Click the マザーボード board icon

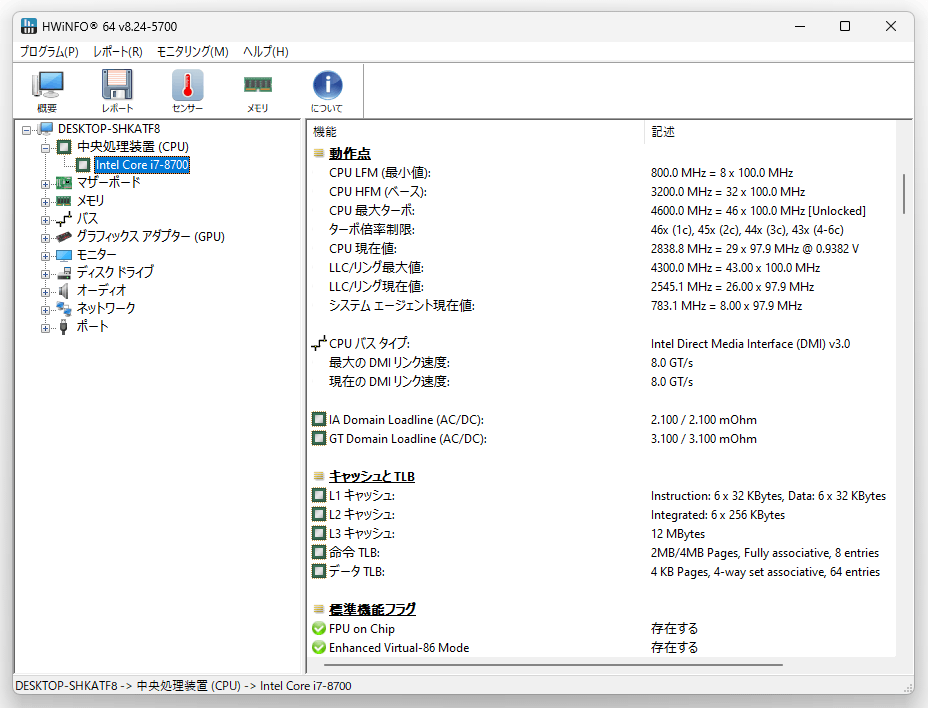pos(64,182)
